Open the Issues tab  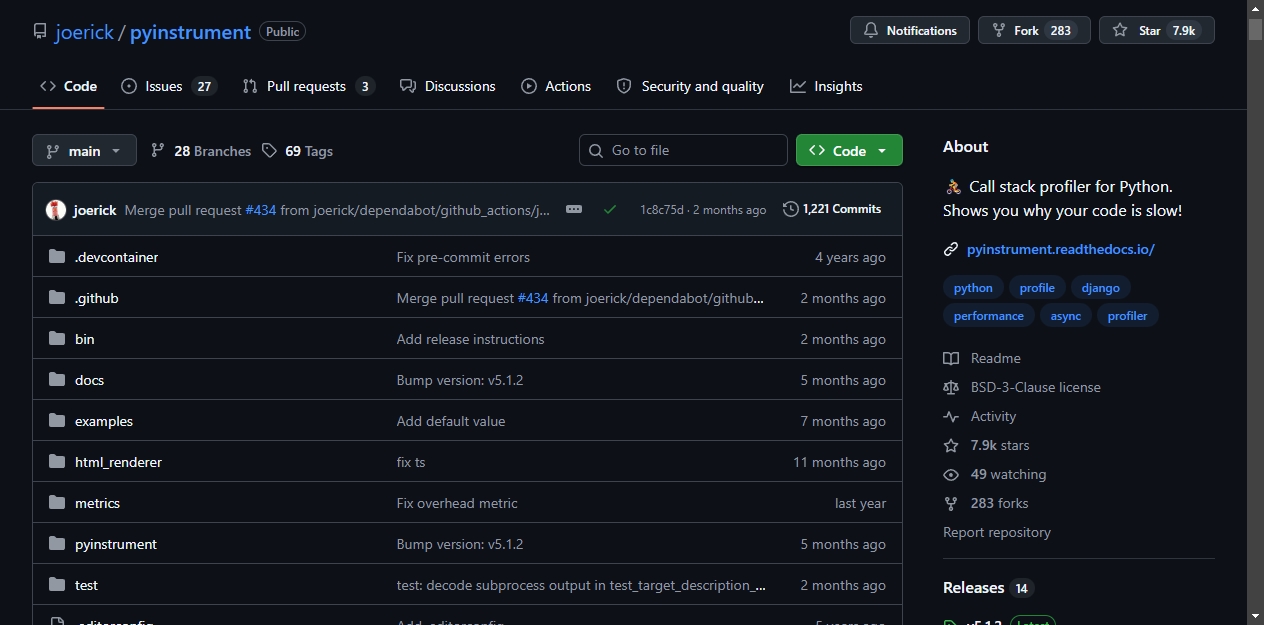click(169, 86)
